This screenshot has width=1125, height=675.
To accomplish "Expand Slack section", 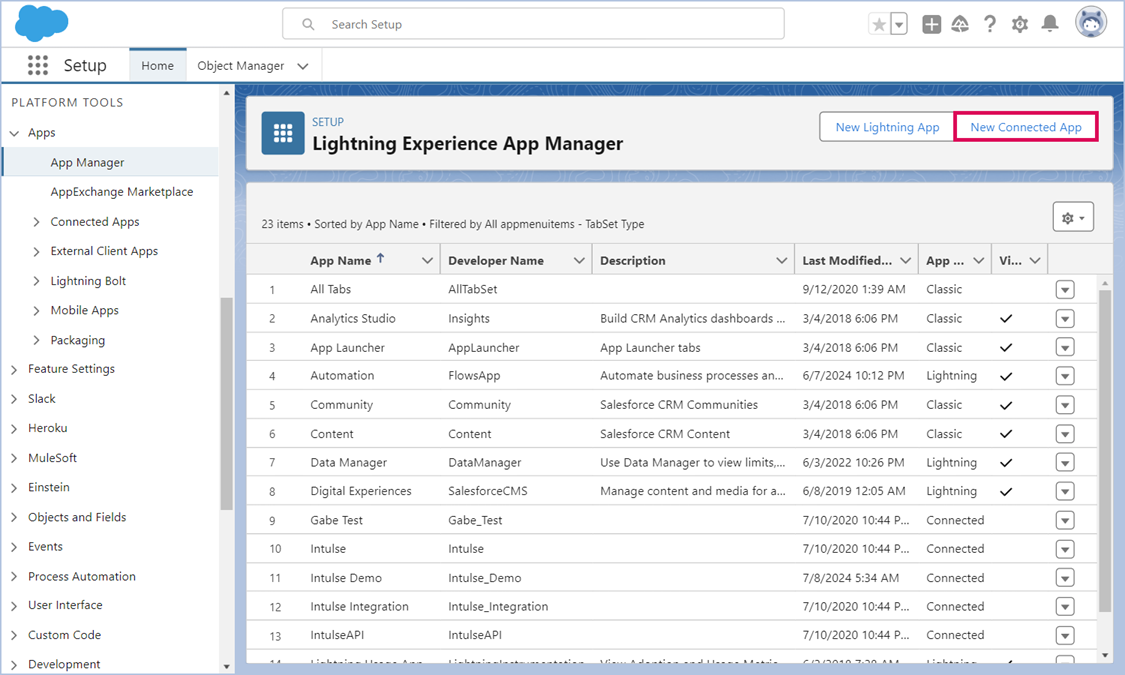I will click(14, 399).
